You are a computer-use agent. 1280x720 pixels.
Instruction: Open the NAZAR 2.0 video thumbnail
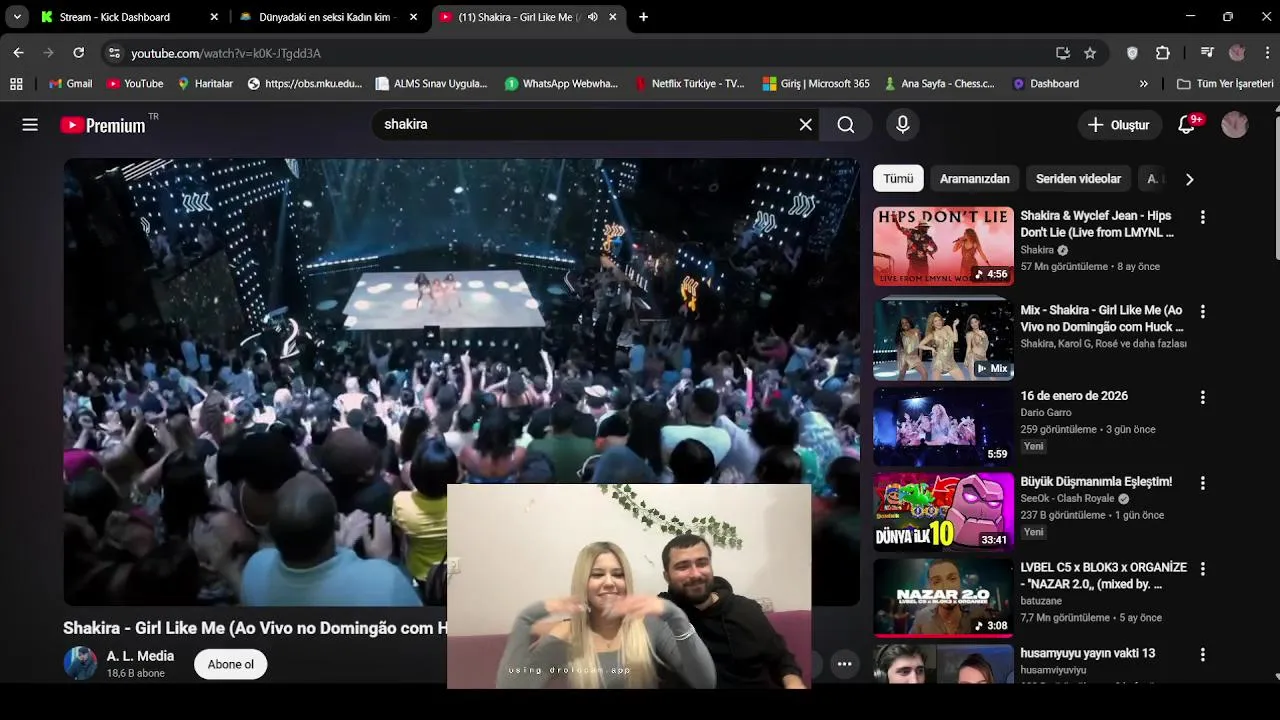click(943, 598)
